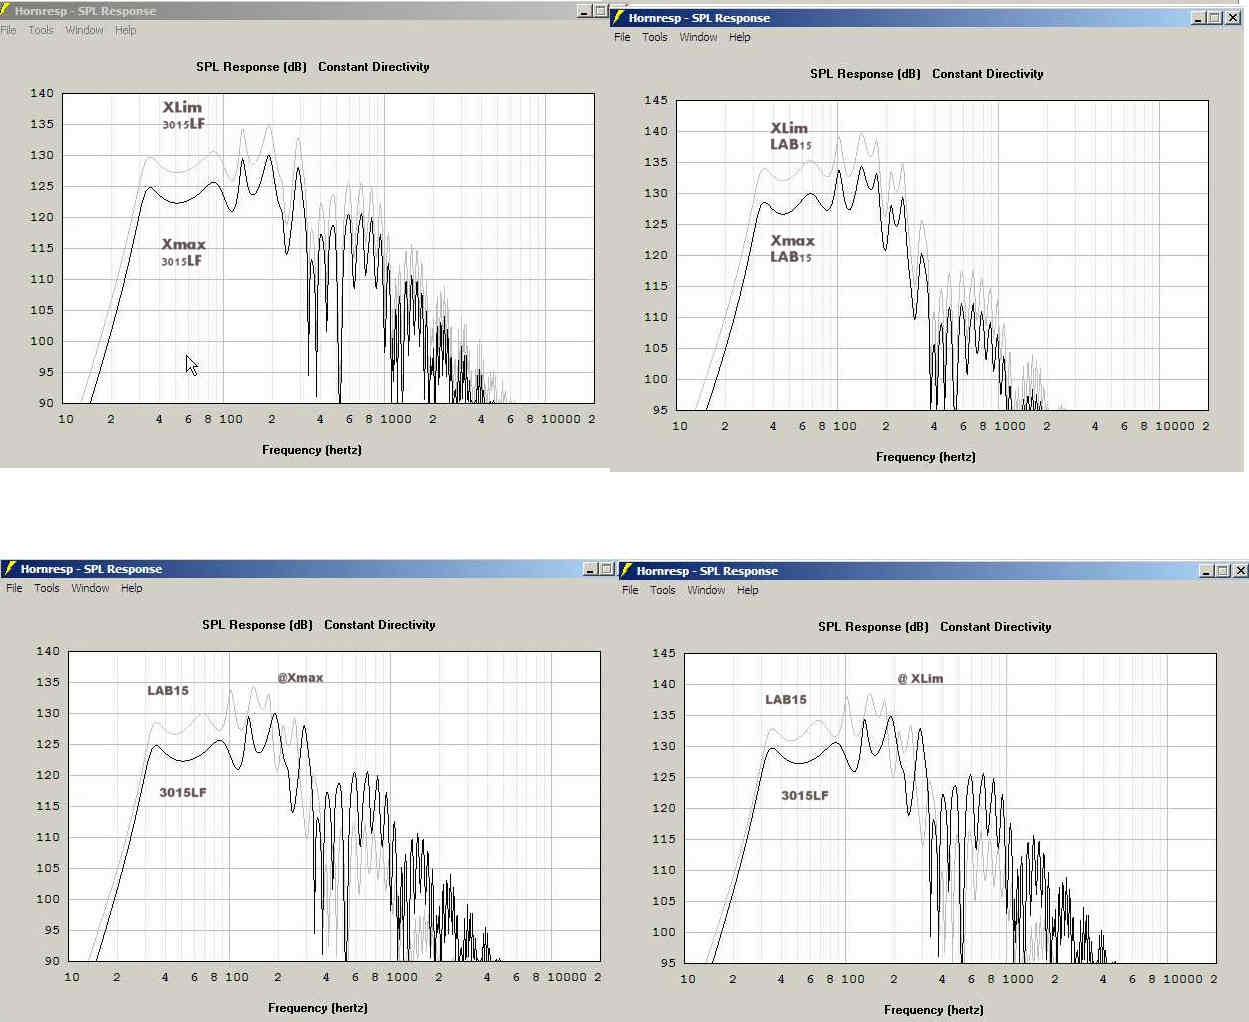Open Window menu in greyed-out title window

point(85,30)
